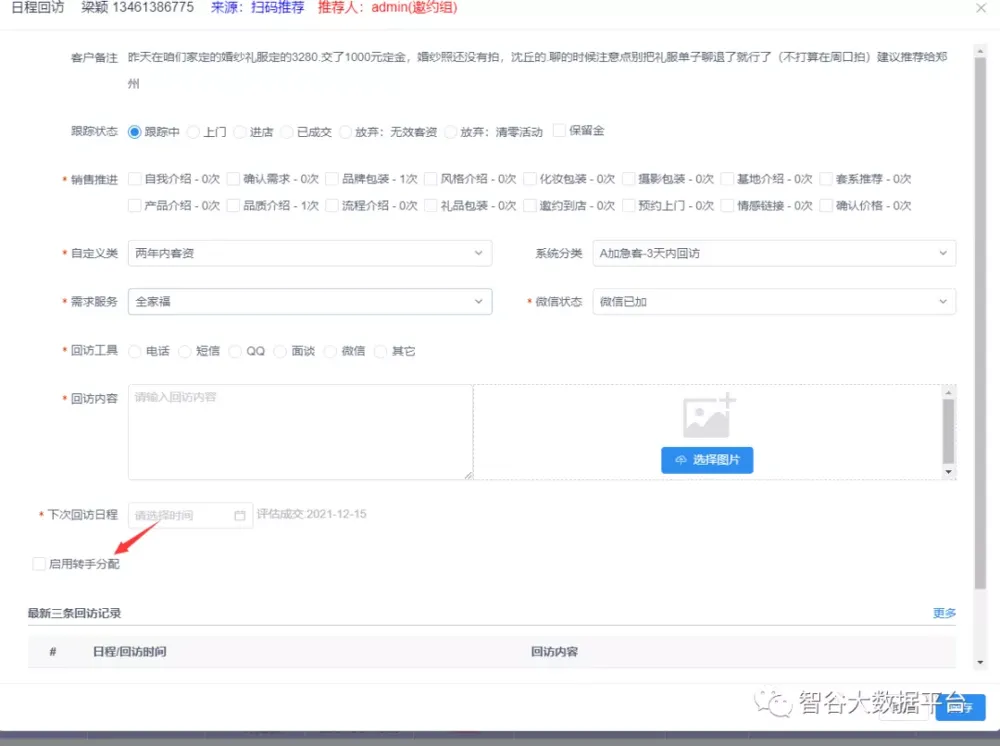Click into the 回访内容 text area
Screen dimensions: 1000x746
300,432
